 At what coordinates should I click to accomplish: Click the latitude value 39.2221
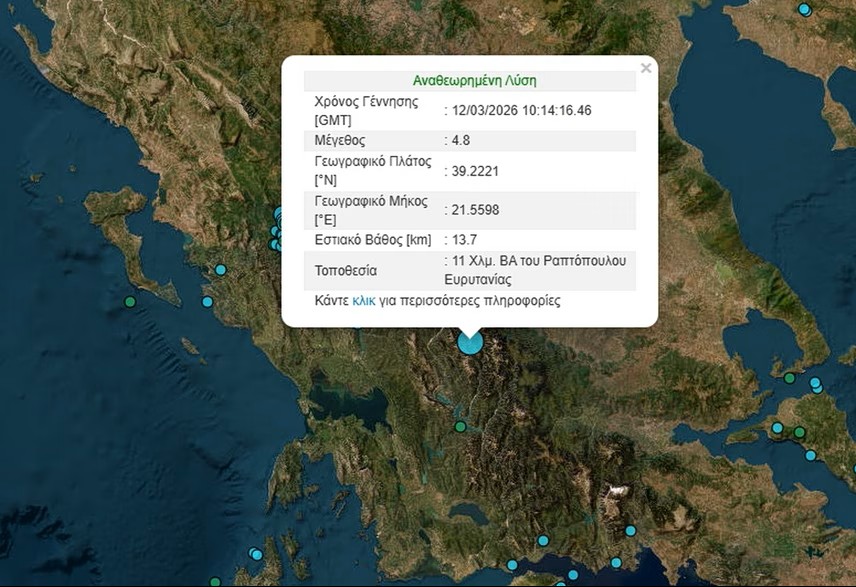(475, 171)
